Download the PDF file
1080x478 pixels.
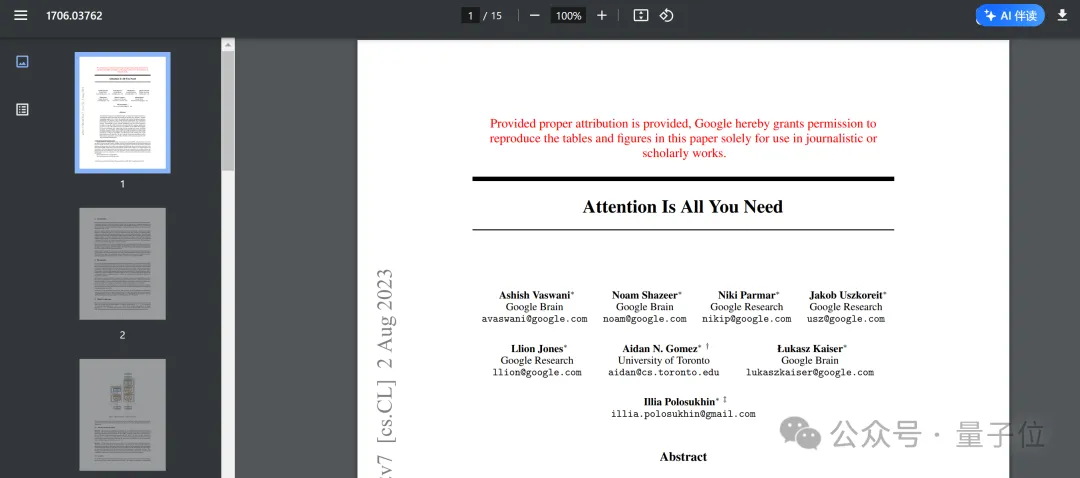point(1062,16)
